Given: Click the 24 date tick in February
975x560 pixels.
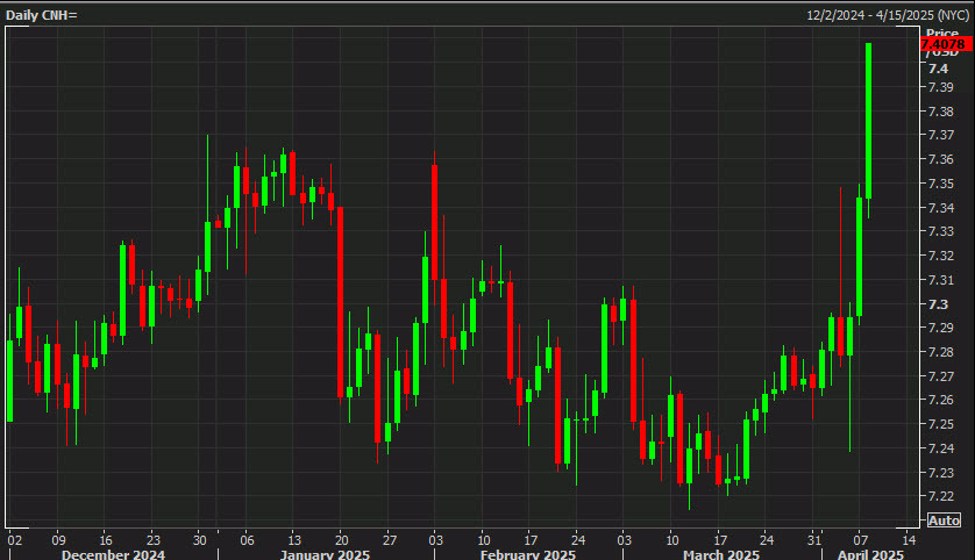Looking at the screenshot, I should click(x=578, y=540).
